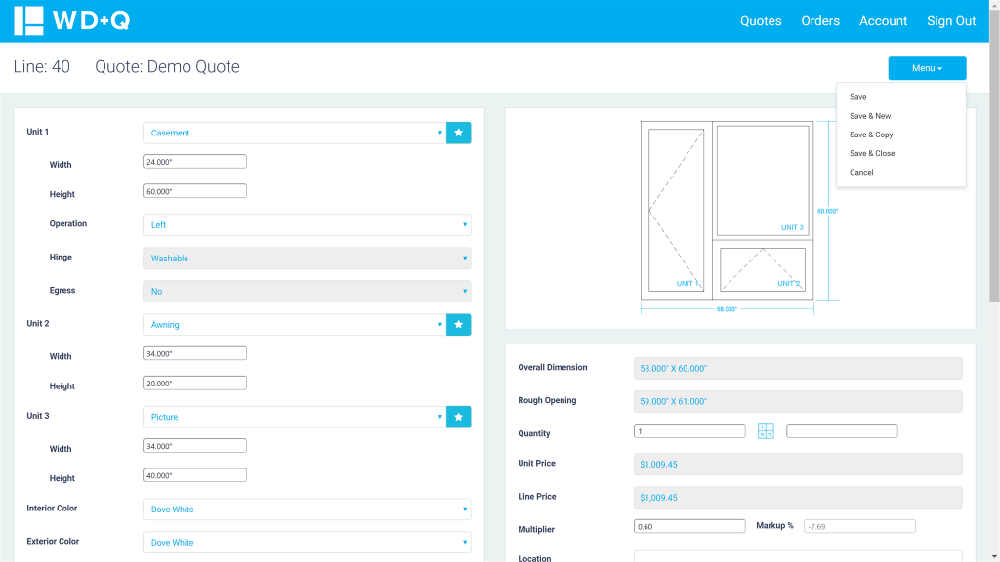Click the Rough Opening value field
This screenshot has height=562, width=1000.
[x=798, y=401]
